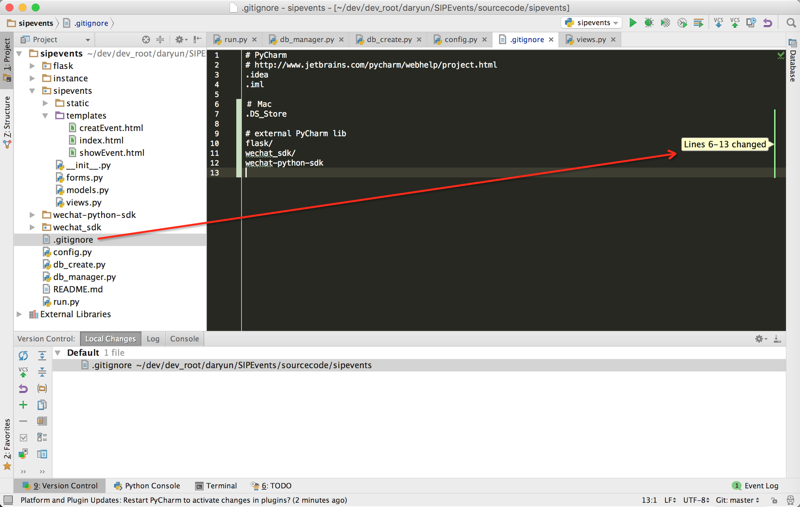Close the .gitignore editor tab
Image resolution: width=800 pixels, height=507 pixels.
[551, 39]
